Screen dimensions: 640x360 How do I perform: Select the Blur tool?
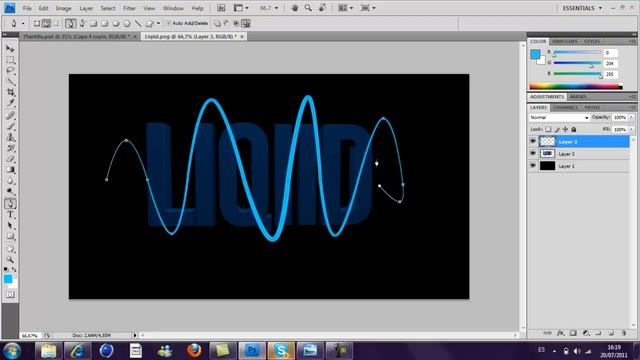10,180
